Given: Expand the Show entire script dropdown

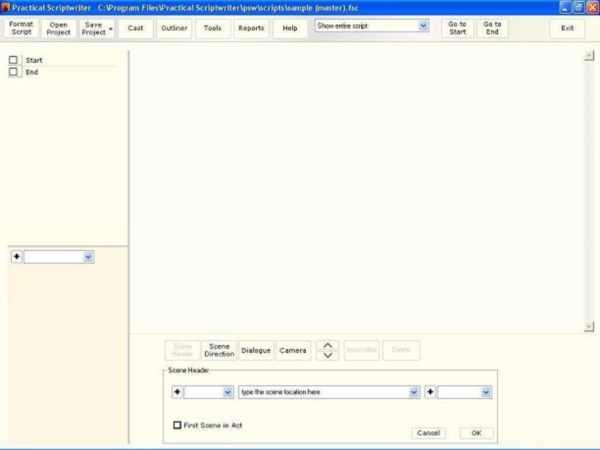Looking at the screenshot, I should pos(423,26).
